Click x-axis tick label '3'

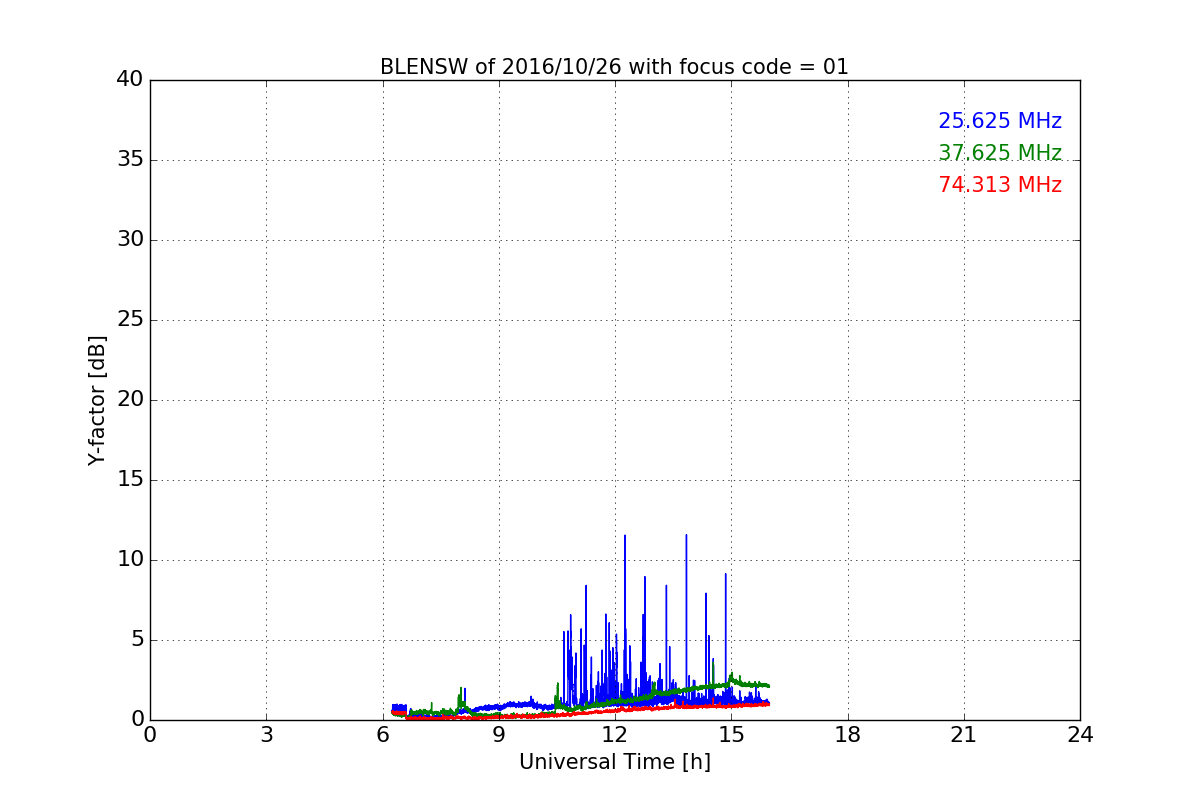tap(266, 735)
